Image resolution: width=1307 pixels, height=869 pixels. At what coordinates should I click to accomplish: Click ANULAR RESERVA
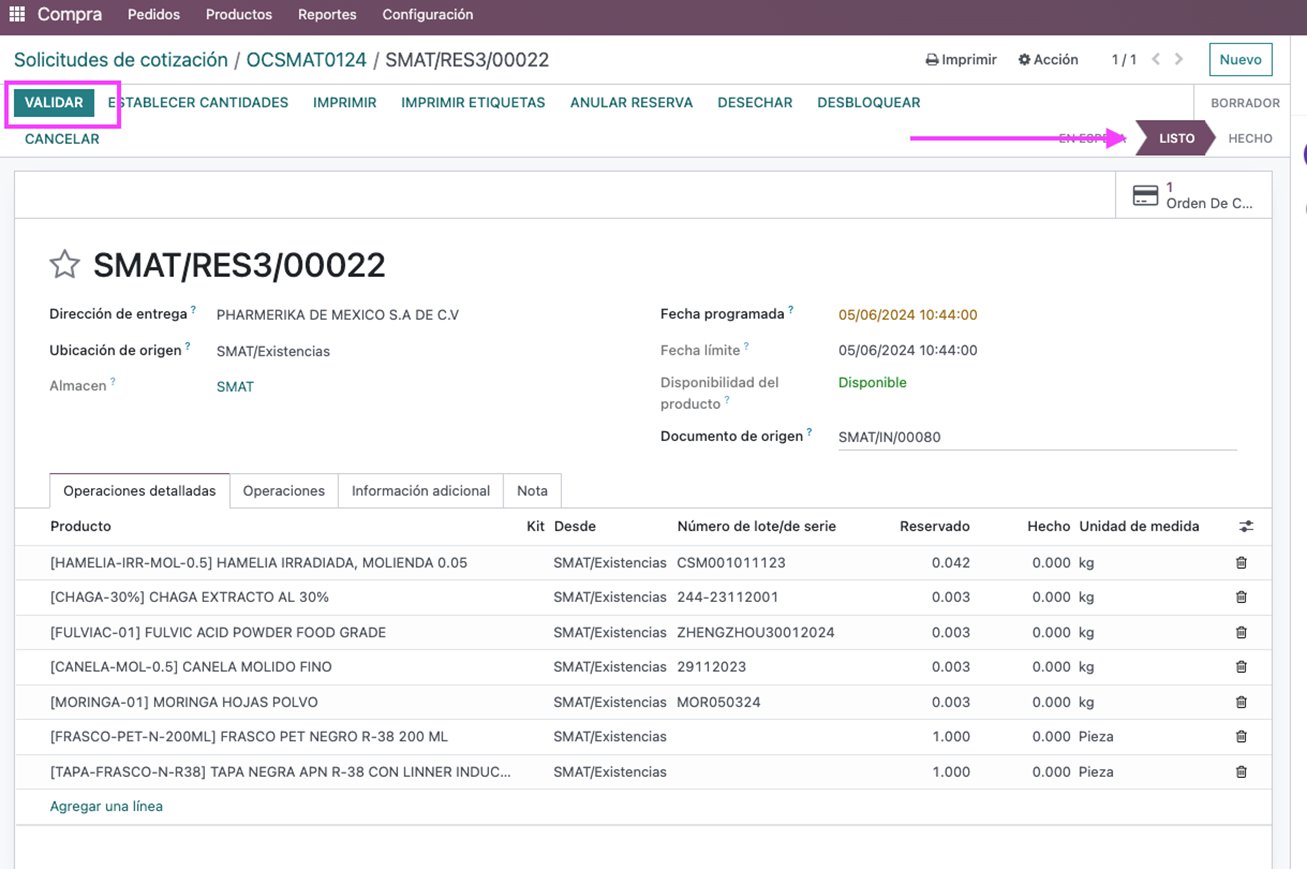pos(631,103)
